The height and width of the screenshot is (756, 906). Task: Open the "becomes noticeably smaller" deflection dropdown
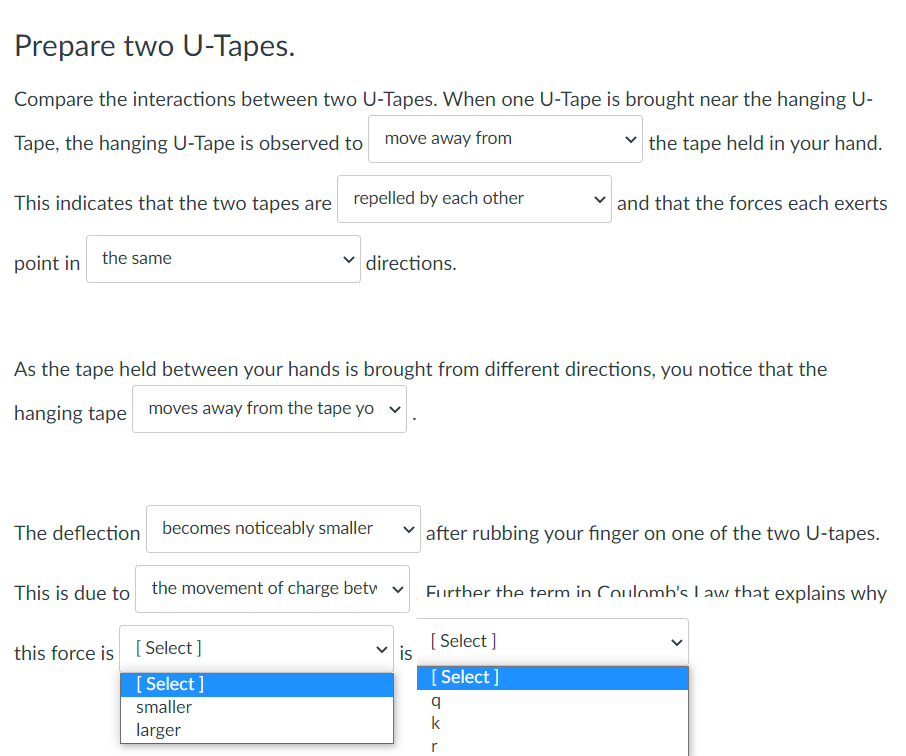point(283,528)
